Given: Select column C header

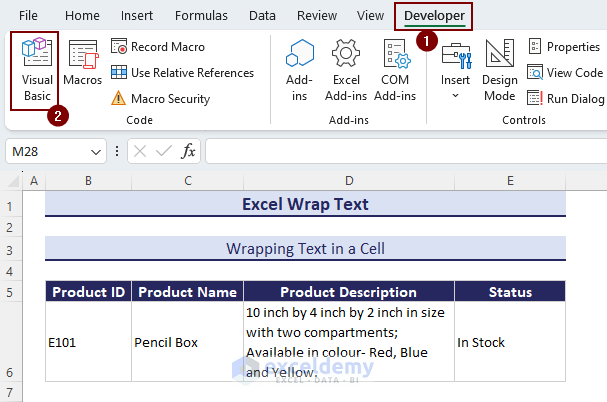Looking at the screenshot, I should point(188,180).
